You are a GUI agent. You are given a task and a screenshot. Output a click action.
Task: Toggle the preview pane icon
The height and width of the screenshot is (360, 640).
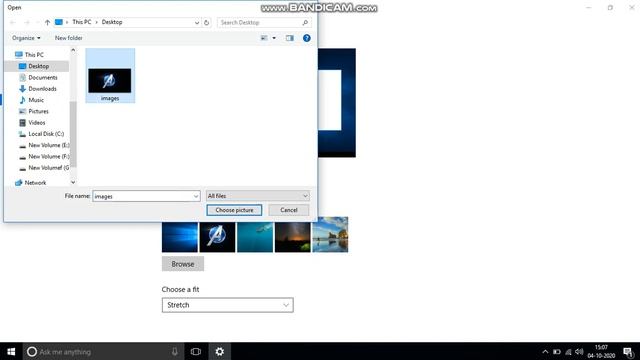point(289,38)
